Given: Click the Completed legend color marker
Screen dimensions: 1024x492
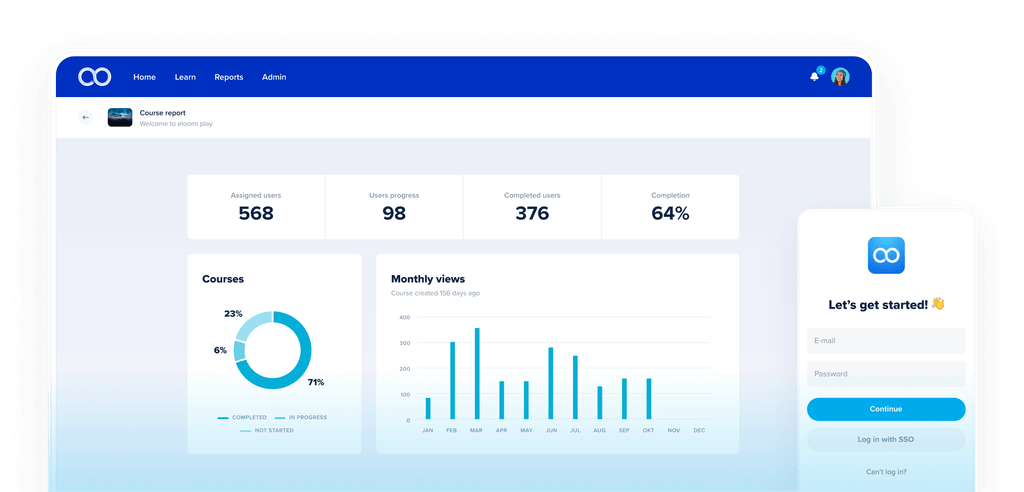Looking at the screenshot, I should [223, 417].
